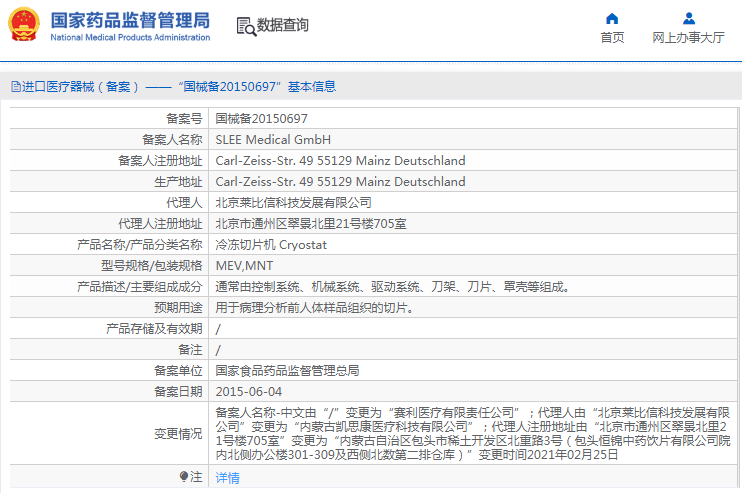The height and width of the screenshot is (493, 742).
Task: Click the 2015-06-04 filing date
Action: (x=249, y=391)
